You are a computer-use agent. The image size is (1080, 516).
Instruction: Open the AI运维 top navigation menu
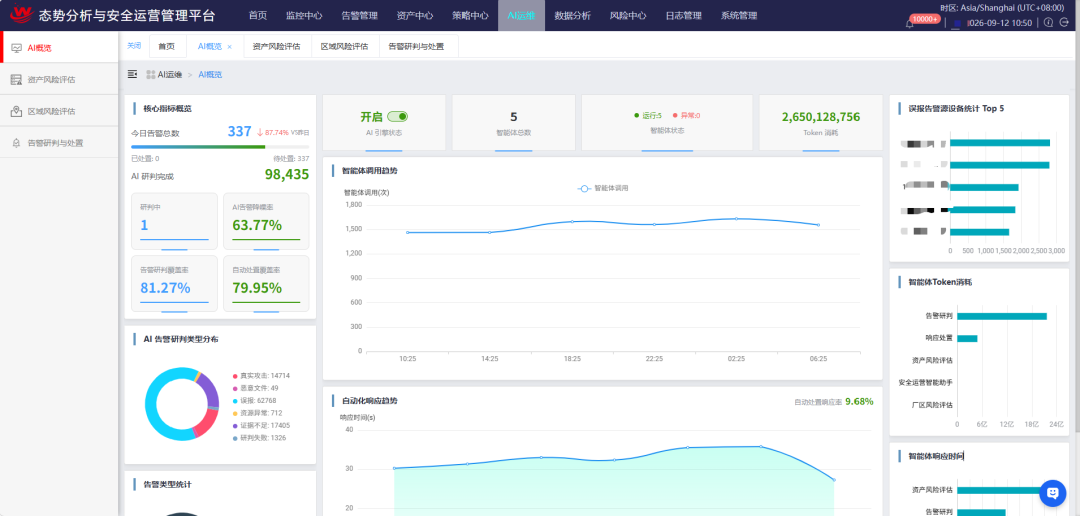click(x=521, y=16)
